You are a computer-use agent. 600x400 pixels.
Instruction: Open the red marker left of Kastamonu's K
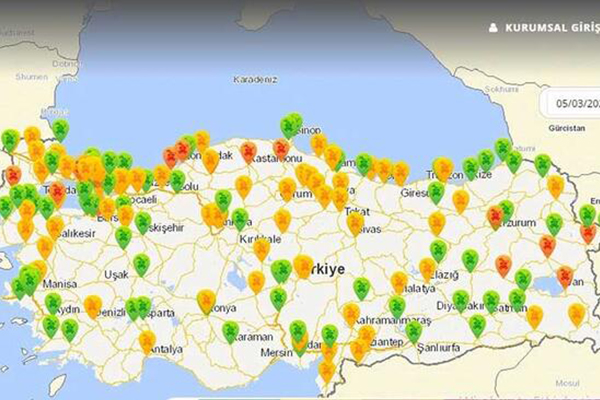(248, 152)
